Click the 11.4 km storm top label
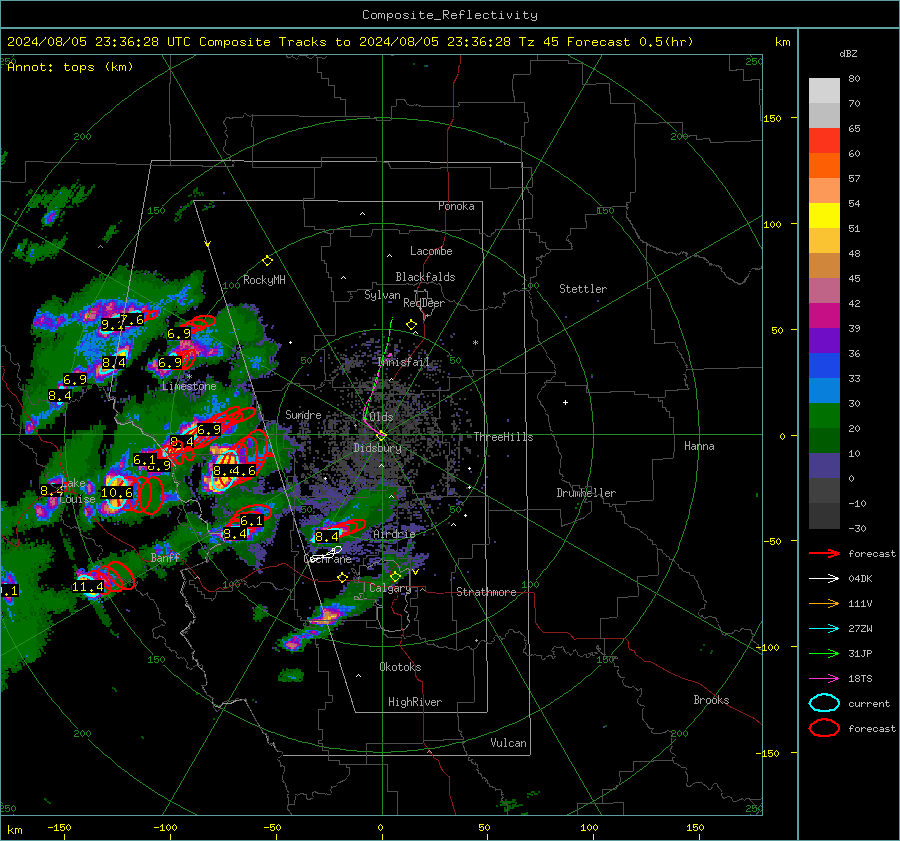Viewport: 900px width, 841px height. point(88,587)
